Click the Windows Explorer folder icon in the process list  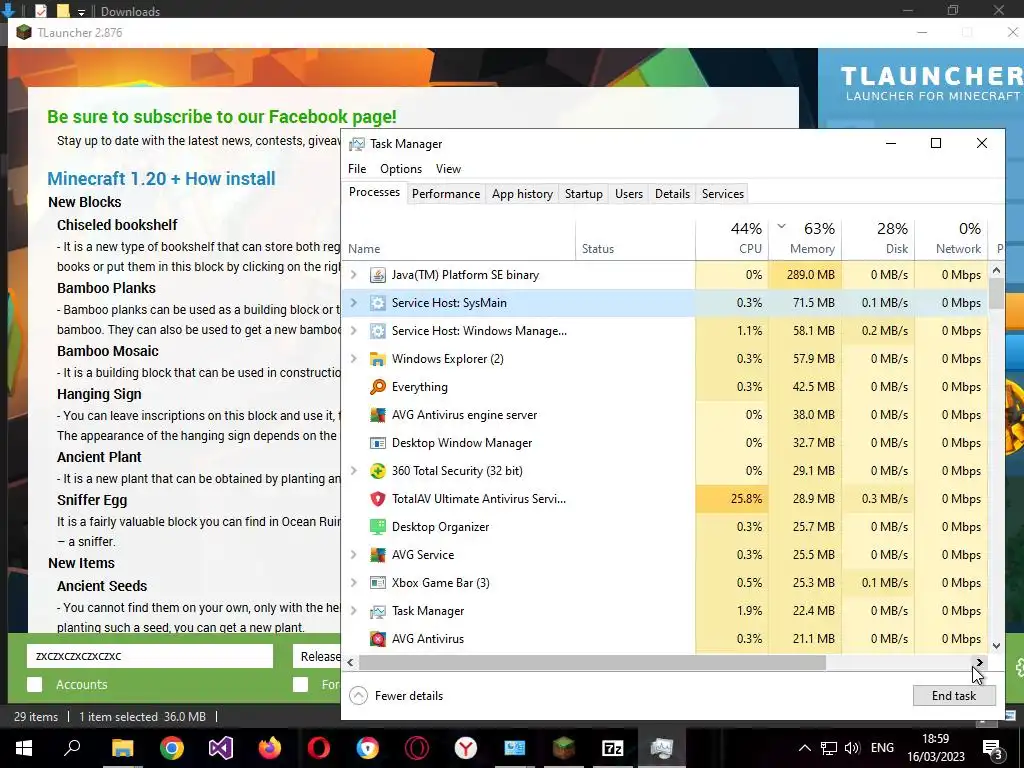click(x=377, y=359)
